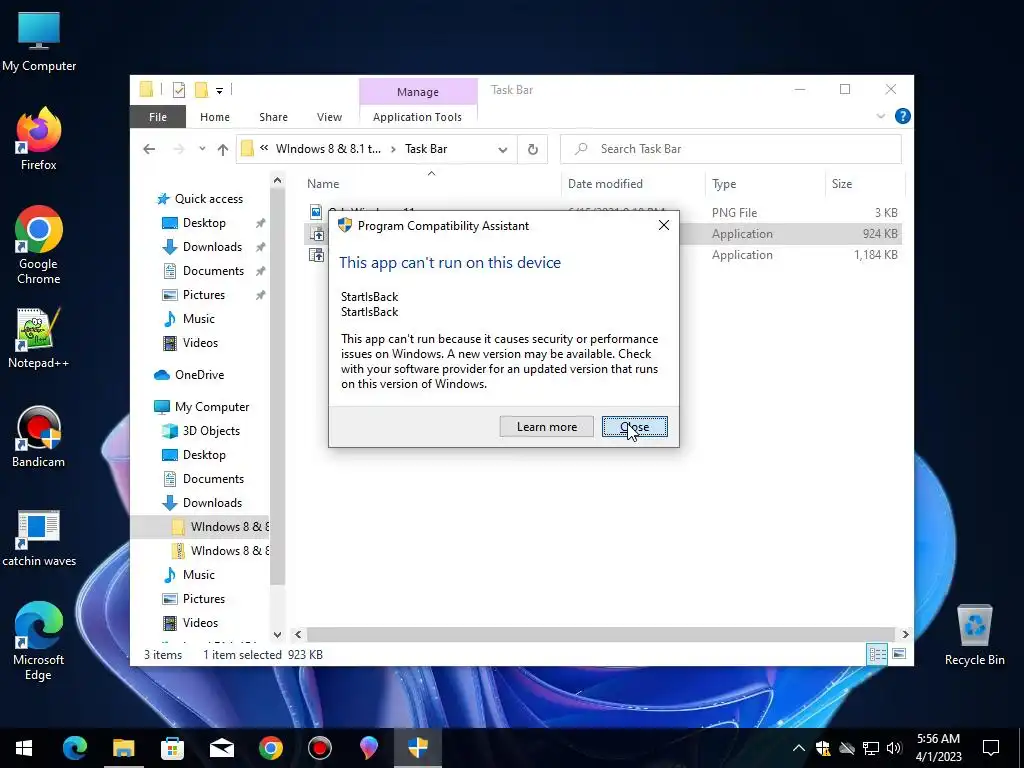Viewport: 1024px width, 768px height.
Task: Open Microsoft Edge desktop shortcut
Action: [x=39, y=641]
